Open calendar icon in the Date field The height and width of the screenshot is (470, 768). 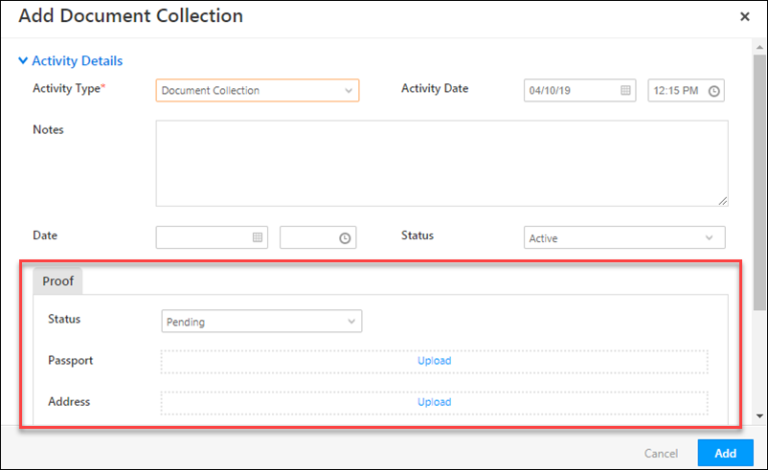257,237
